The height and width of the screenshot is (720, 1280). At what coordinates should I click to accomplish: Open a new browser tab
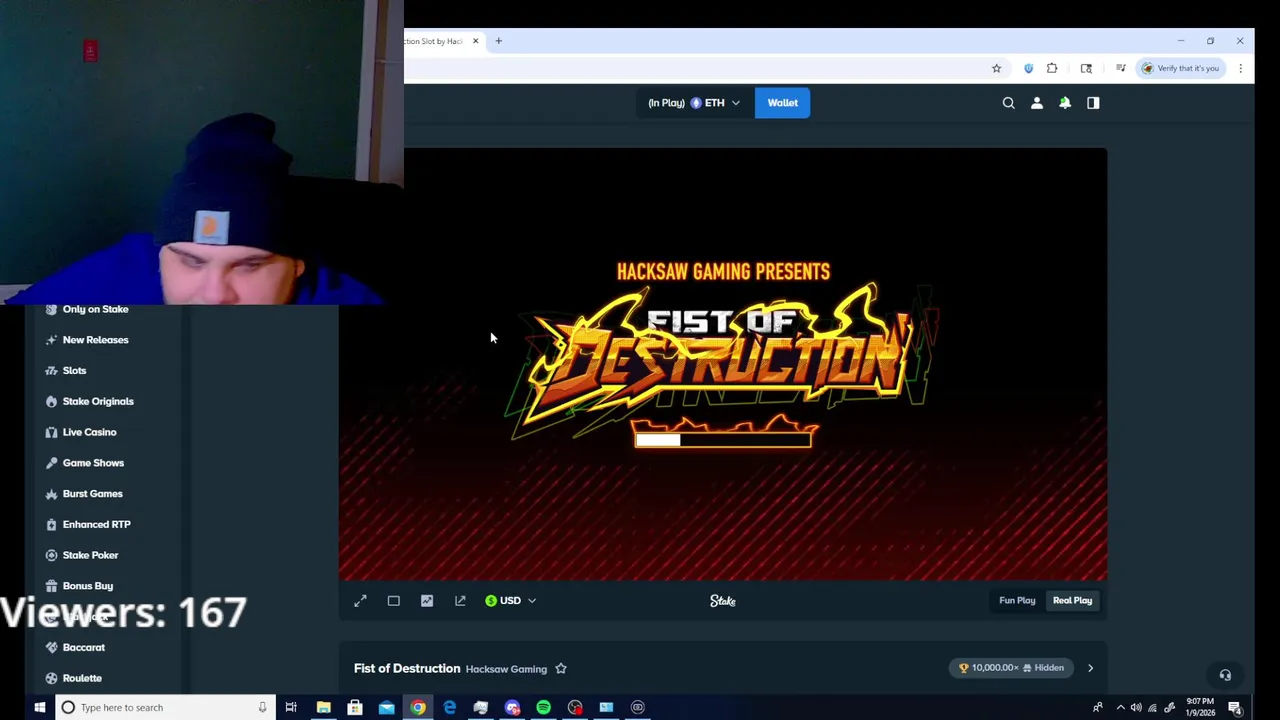pos(498,41)
